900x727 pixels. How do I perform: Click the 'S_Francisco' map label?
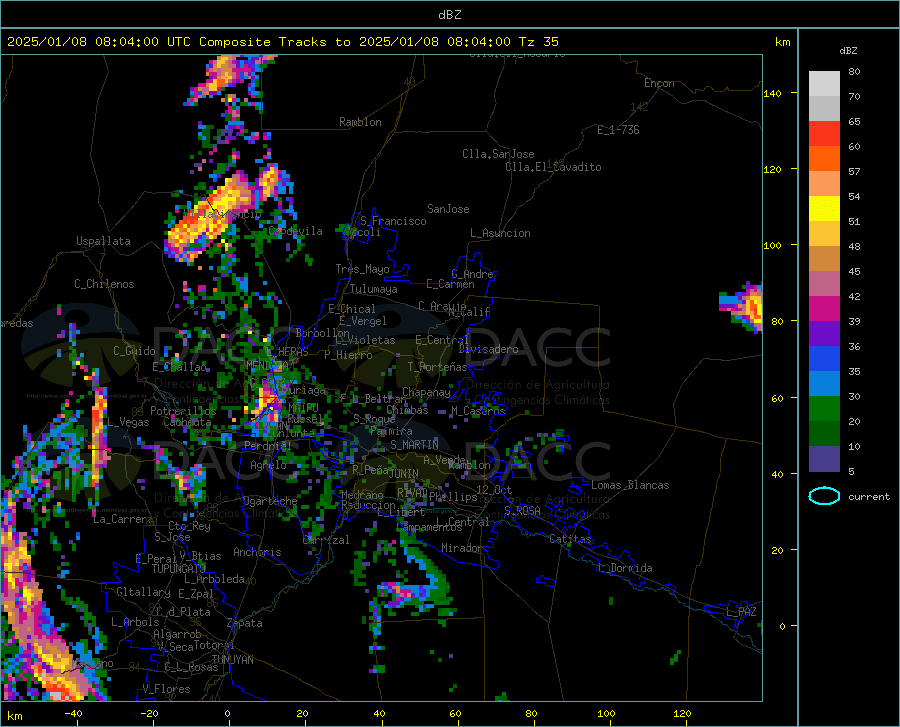(393, 221)
